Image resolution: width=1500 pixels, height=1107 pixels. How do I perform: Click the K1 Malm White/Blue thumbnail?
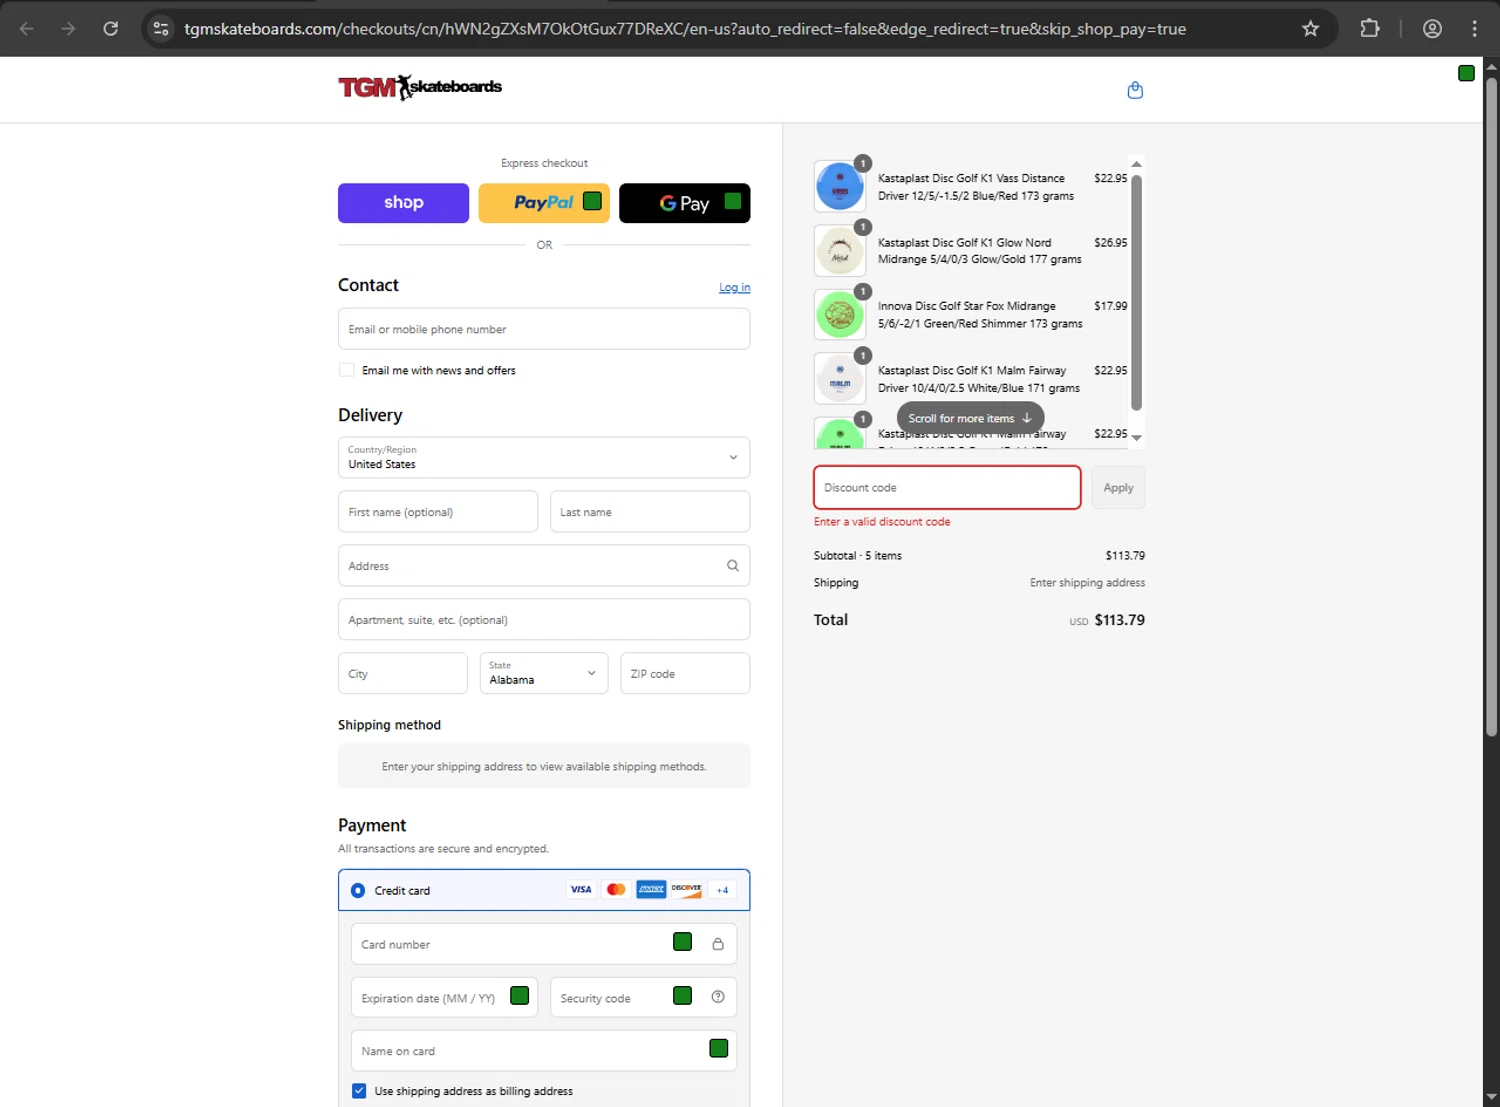coord(840,379)
